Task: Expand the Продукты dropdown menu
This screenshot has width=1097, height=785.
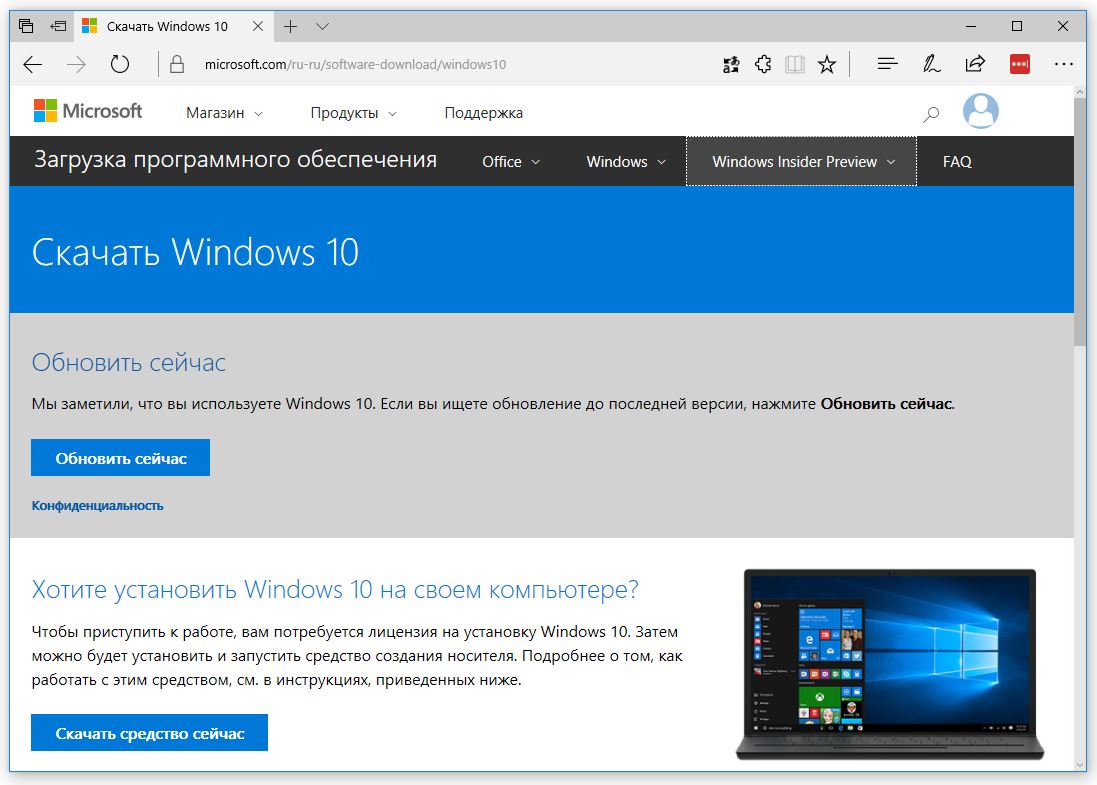Action: tap(353, 113)
